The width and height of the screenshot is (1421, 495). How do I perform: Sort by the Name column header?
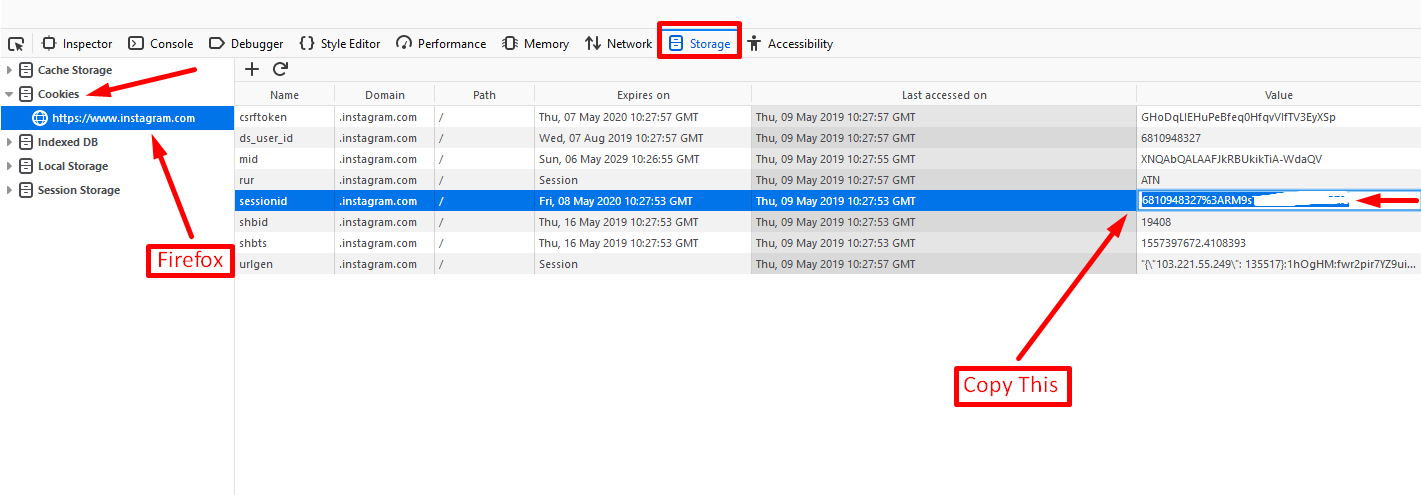tap(285, 95)
